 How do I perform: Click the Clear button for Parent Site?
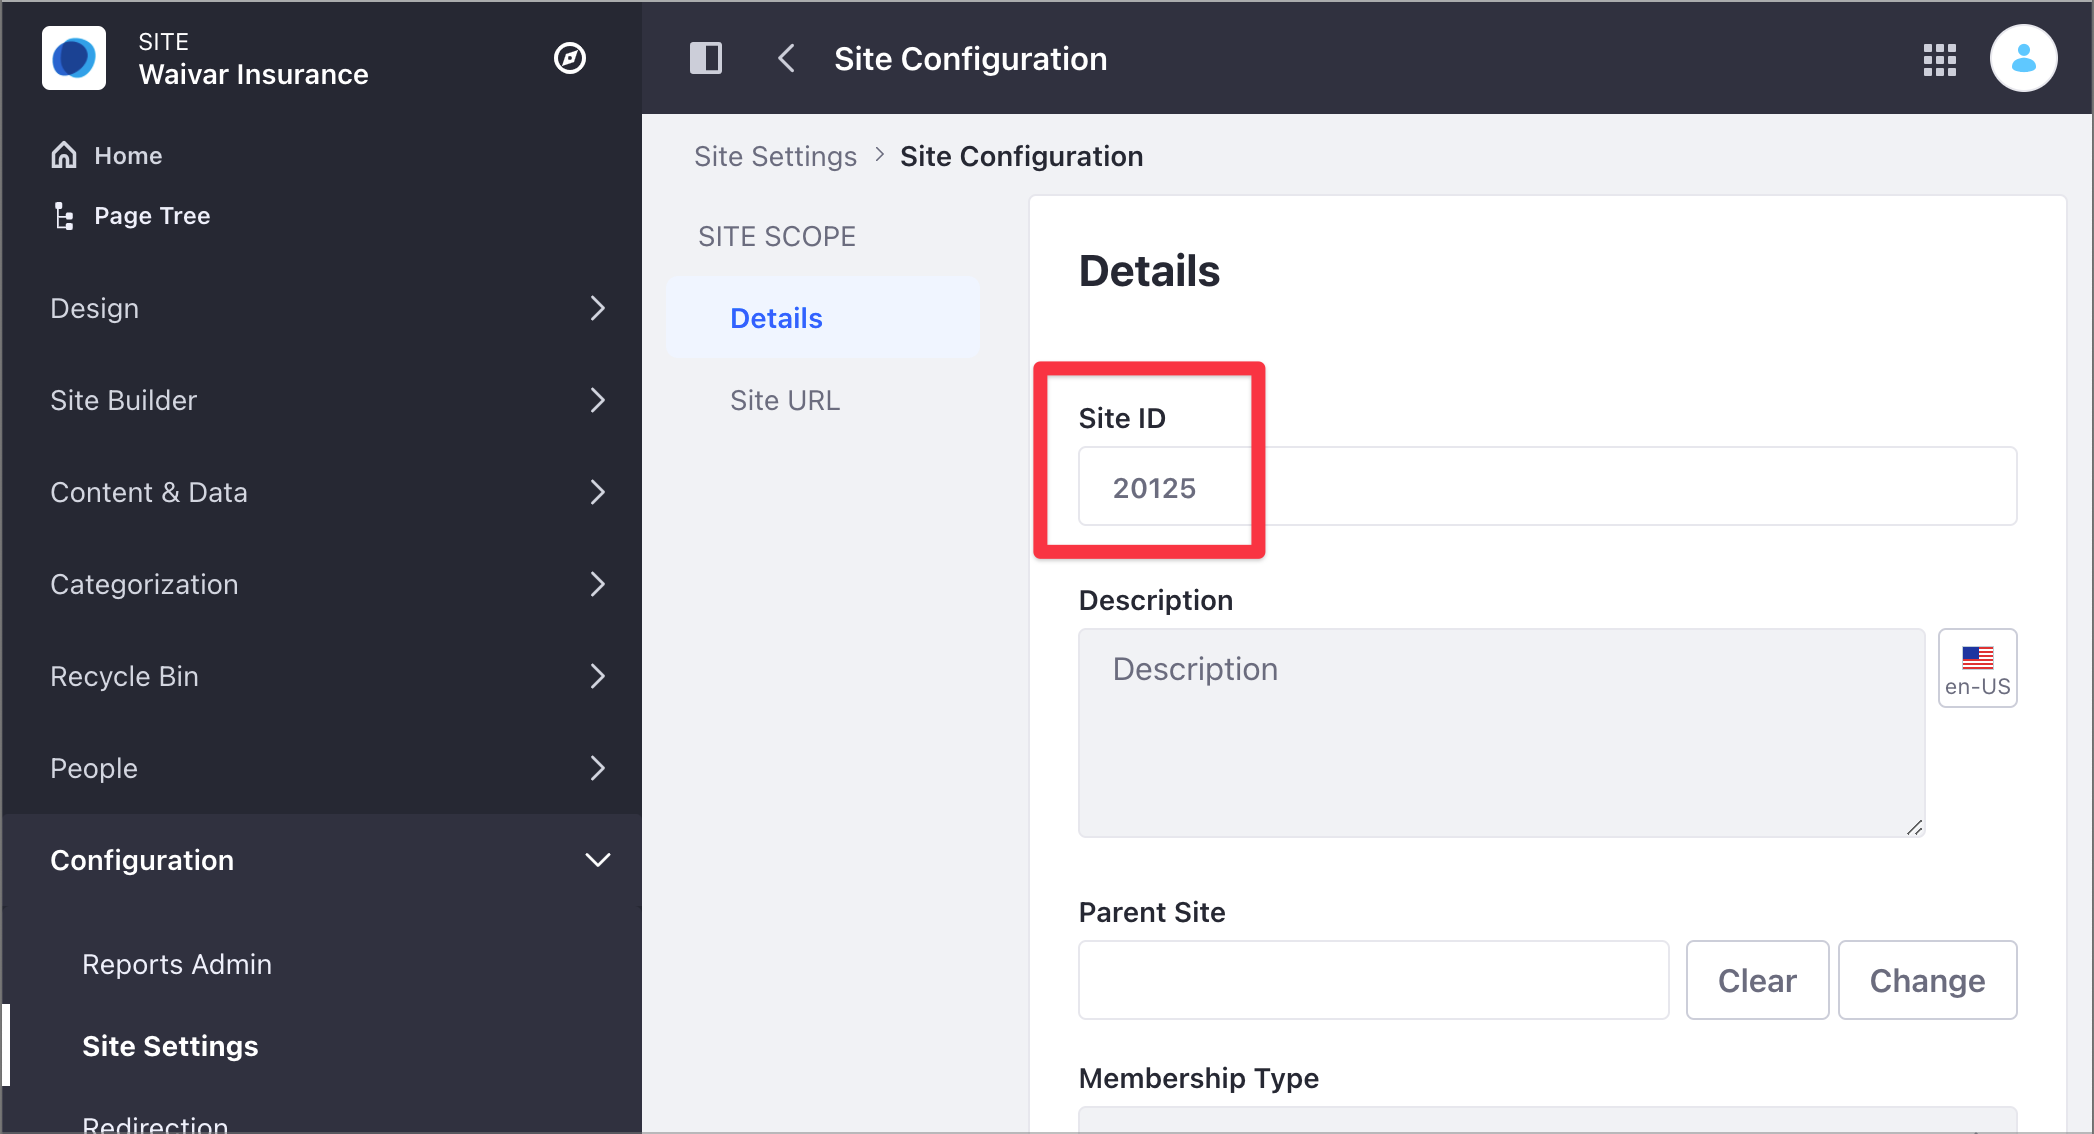coord(1756,978)
